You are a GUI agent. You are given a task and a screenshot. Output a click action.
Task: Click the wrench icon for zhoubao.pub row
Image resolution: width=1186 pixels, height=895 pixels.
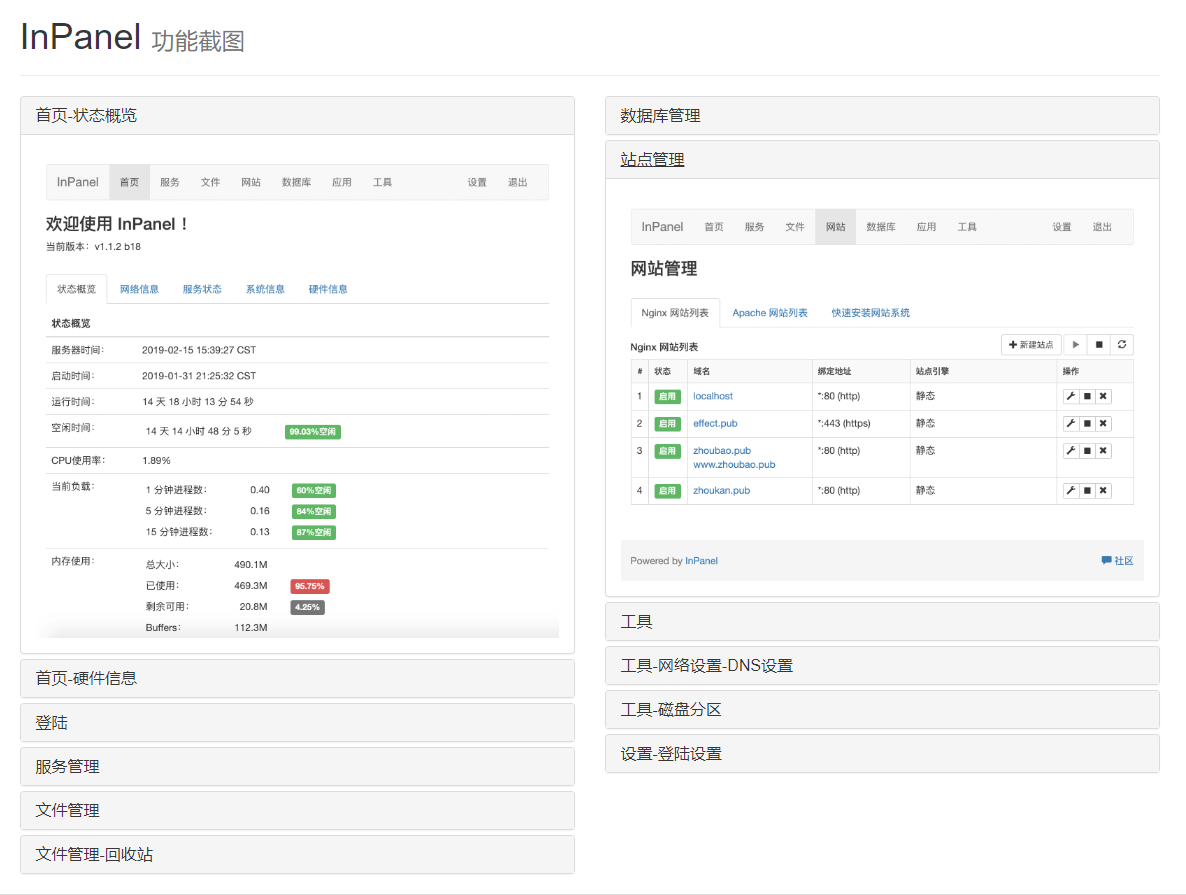pyautogui.click(x=1070, y=451)
